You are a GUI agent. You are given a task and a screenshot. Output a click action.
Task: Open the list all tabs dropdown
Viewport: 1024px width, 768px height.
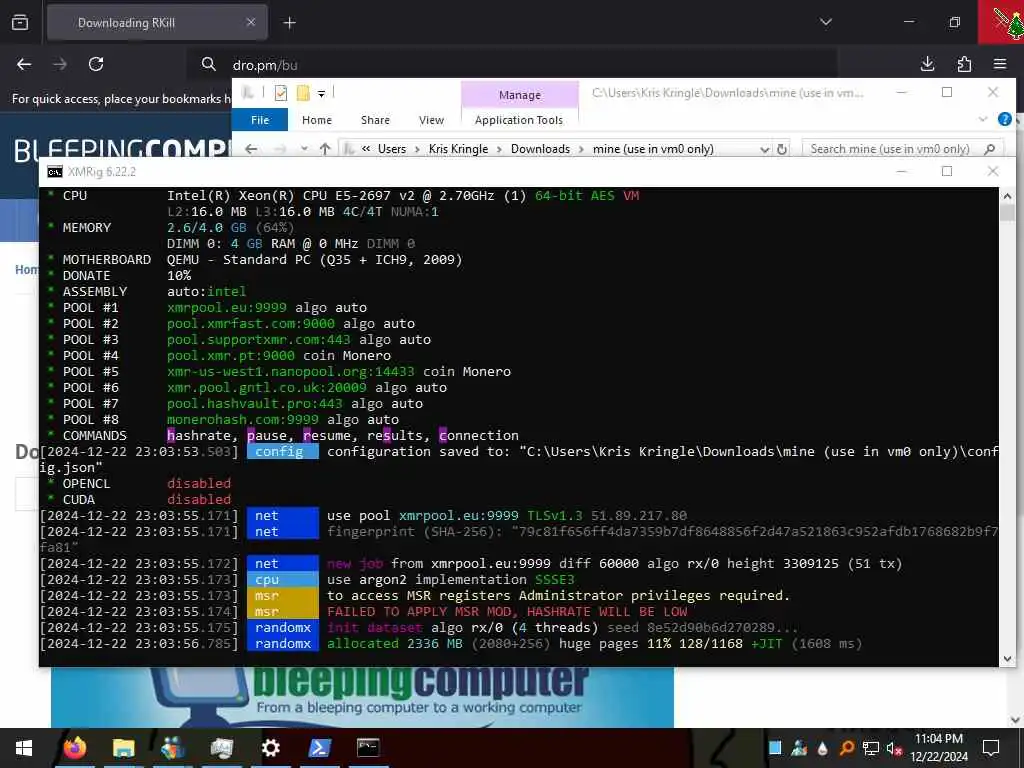[825, 22]
